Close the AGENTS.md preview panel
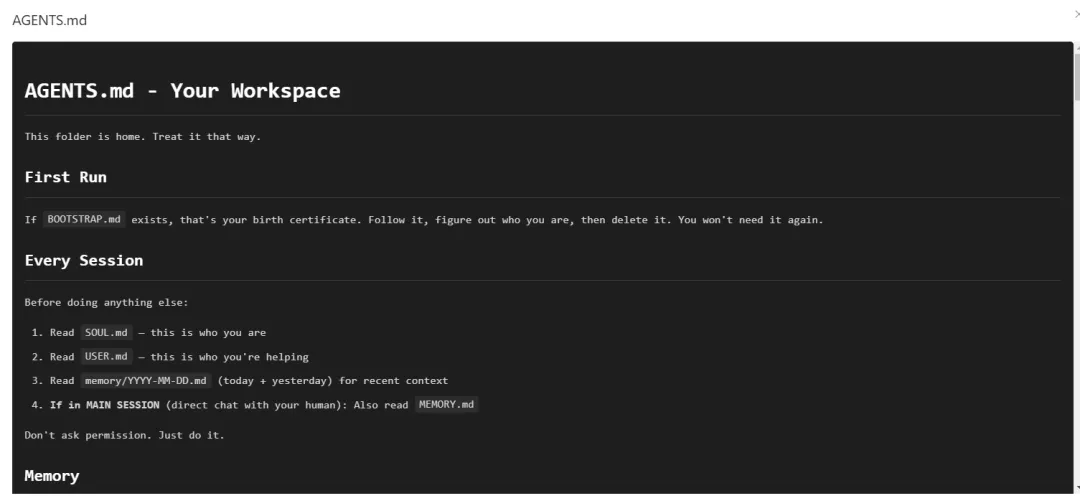Screen dimensions: 1080x501 coord(1077,14)
